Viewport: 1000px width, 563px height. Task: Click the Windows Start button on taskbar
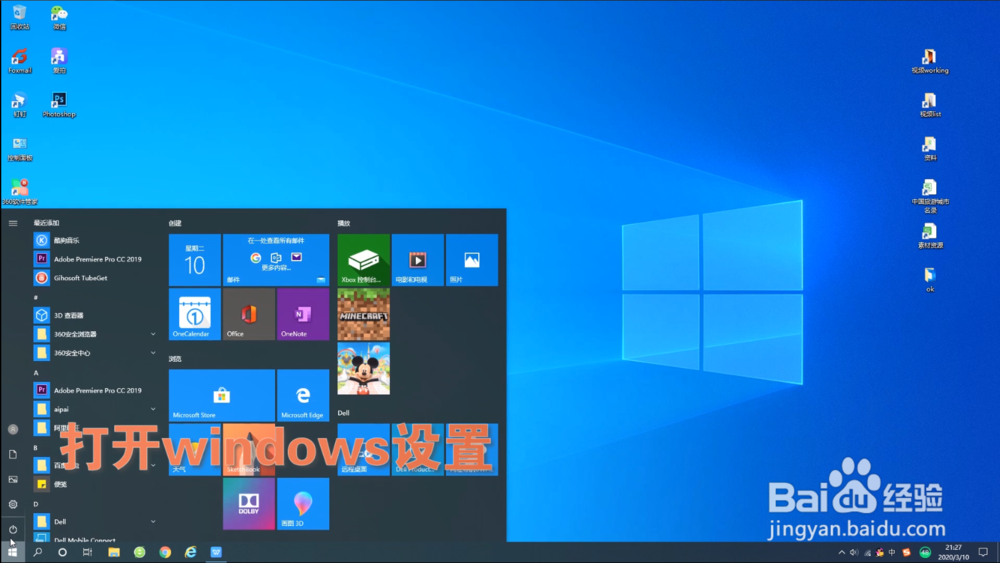(x=12, y=552)
